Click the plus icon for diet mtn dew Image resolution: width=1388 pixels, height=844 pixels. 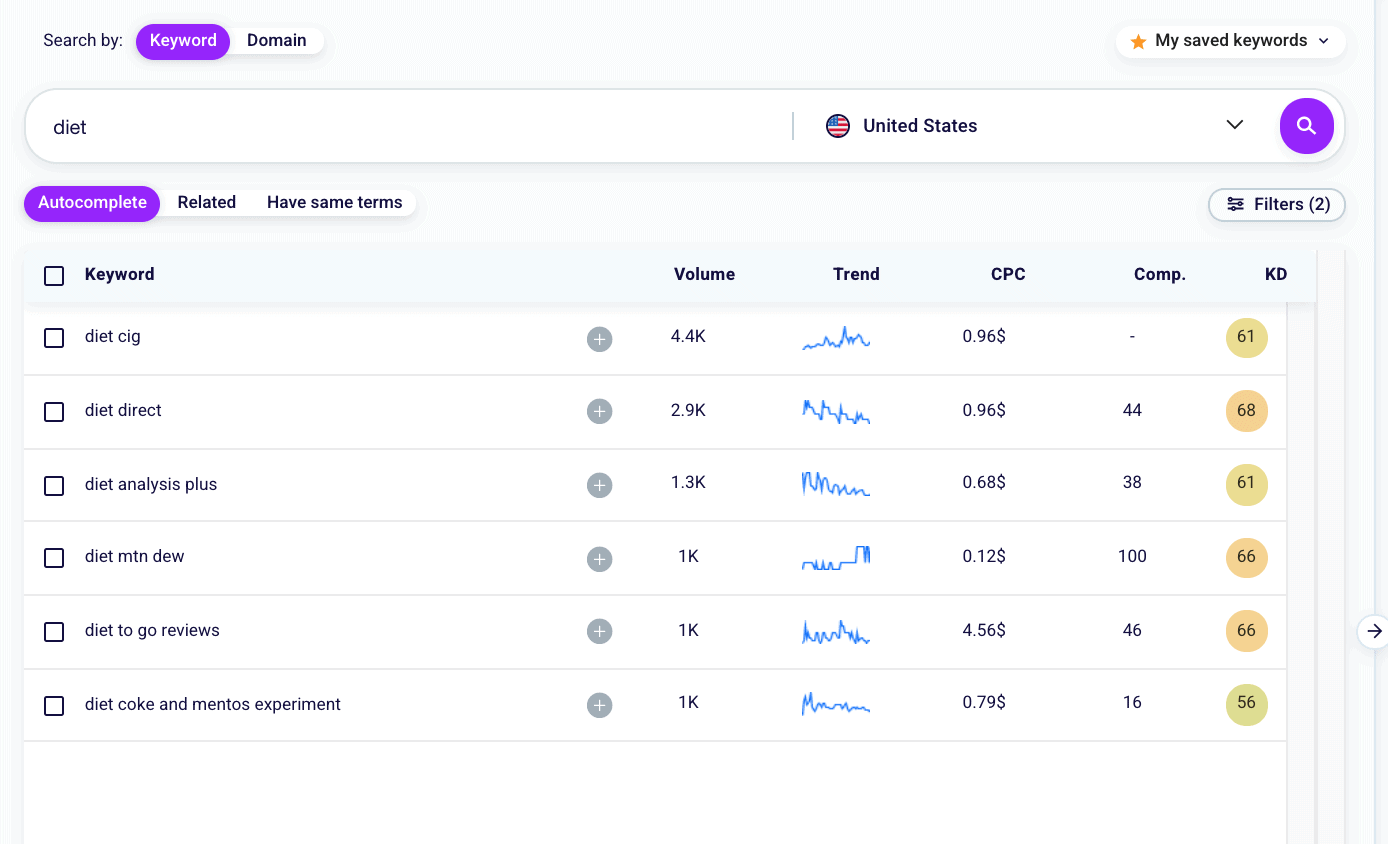coord(599,559)
